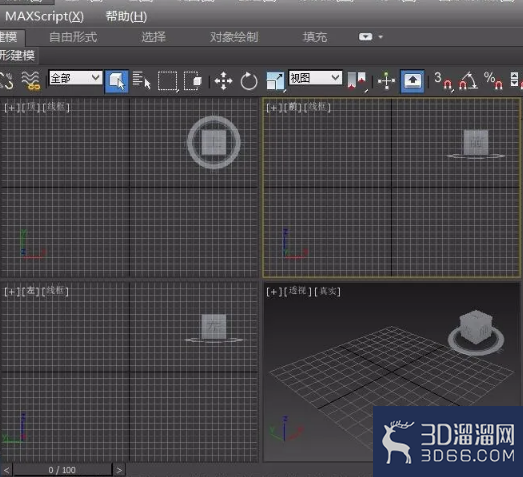Click [+] in the 顶 viewport label
Viewport: 523px width, 477px height.
tap(12, 108)
